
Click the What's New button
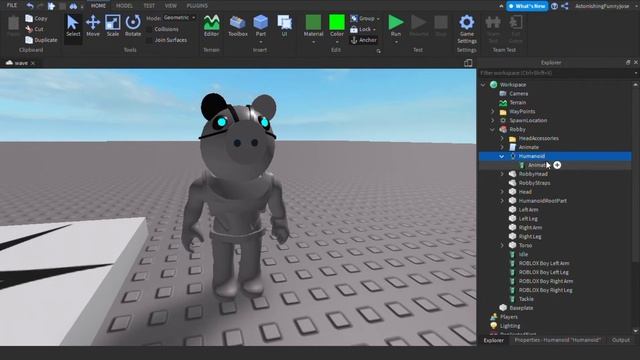coord(527,6)
